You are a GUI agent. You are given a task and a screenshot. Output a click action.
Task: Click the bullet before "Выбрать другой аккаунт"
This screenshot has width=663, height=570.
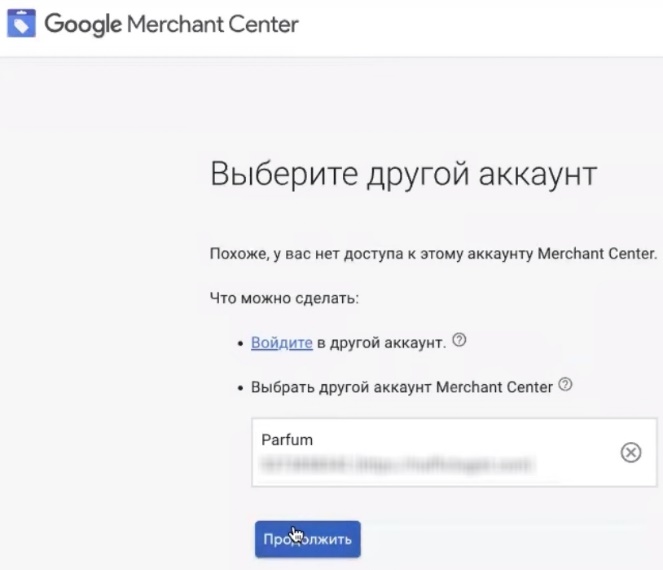coord(241,388)
